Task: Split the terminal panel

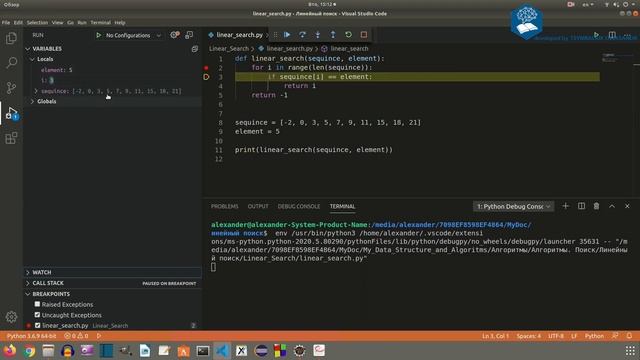Action: [x=581, y=206]
